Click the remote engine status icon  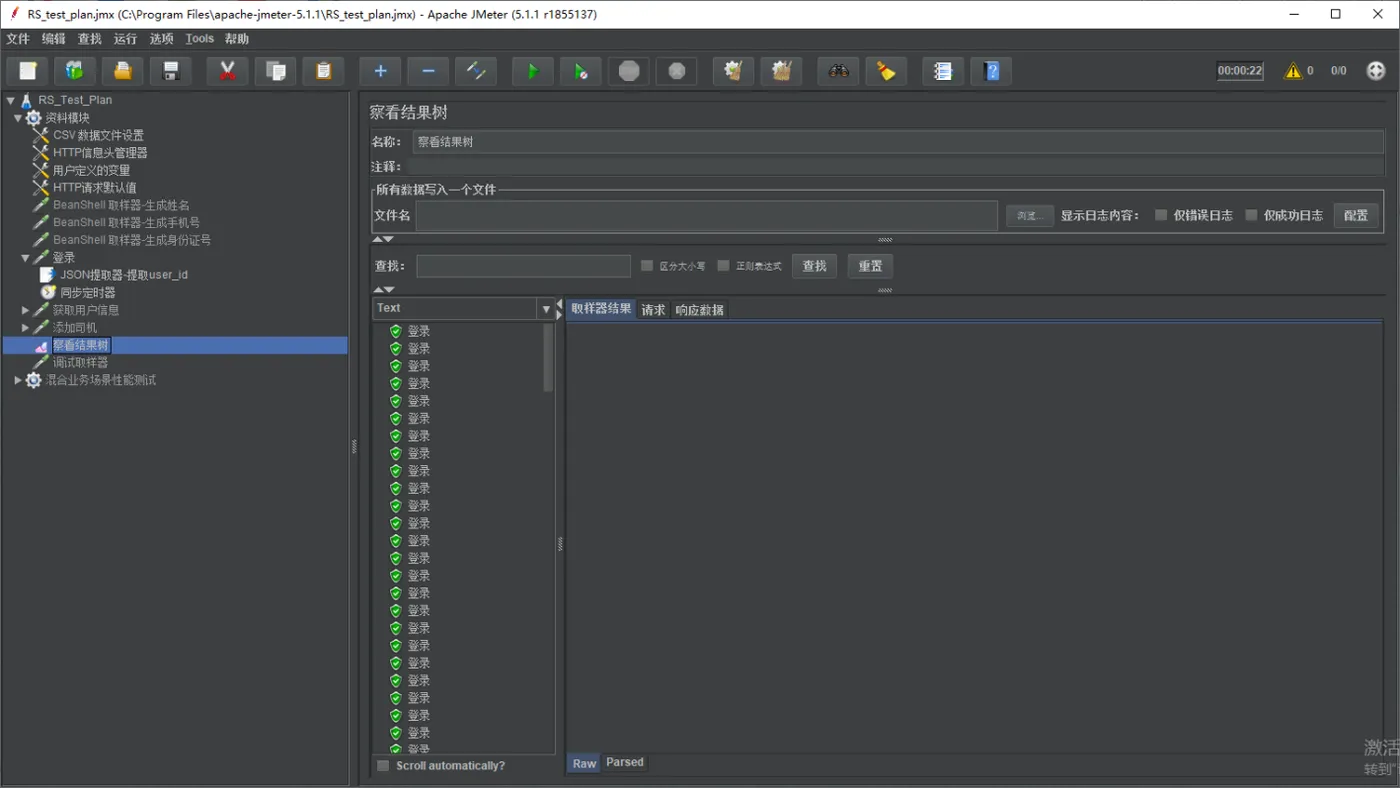pos(1376,71)
